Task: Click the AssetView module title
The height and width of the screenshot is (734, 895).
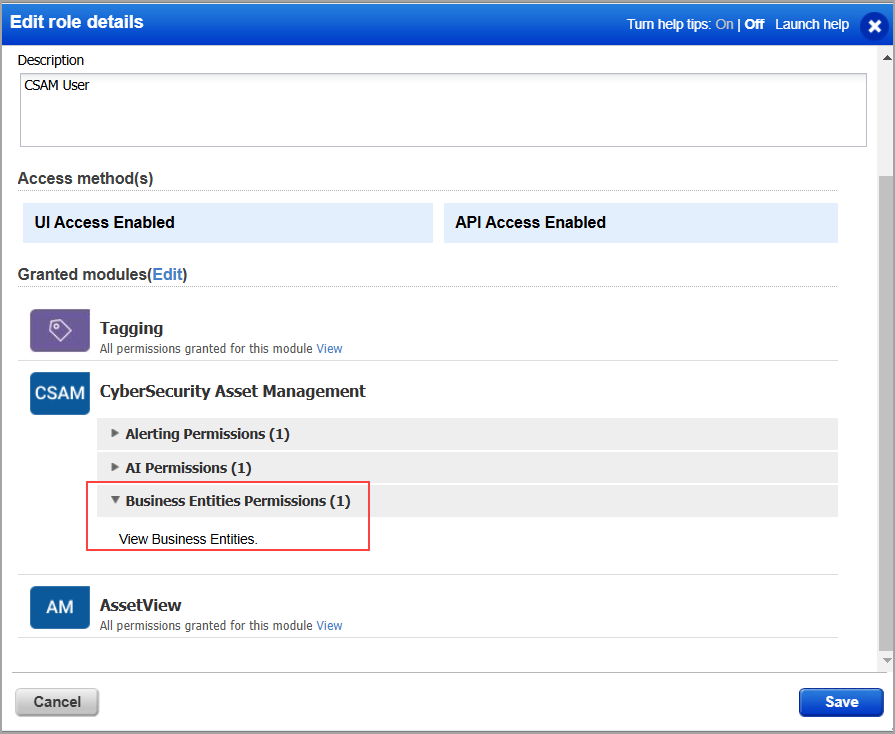Action: [140, 605]
